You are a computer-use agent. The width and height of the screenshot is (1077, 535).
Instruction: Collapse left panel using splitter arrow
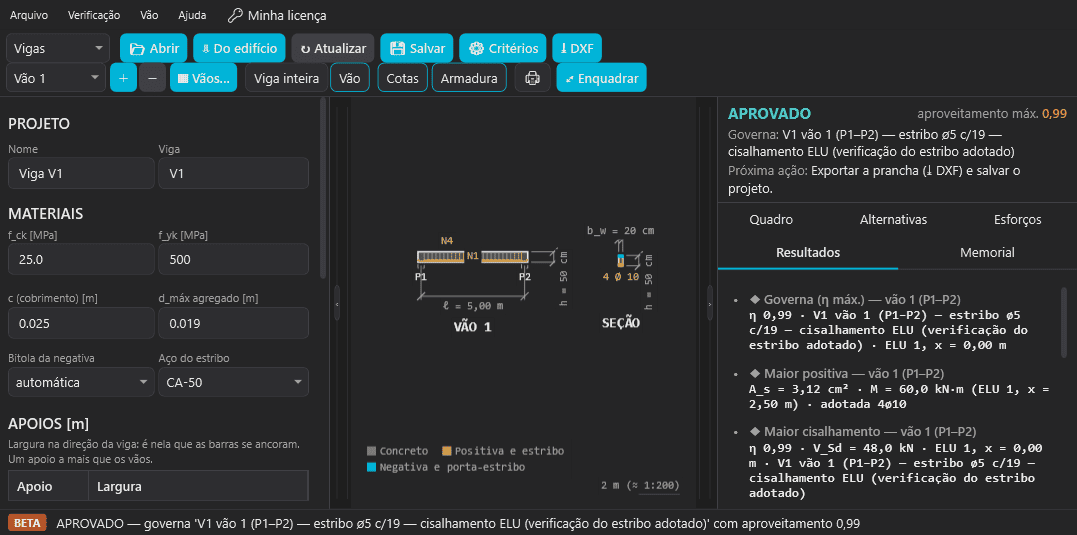tap(337, 303)
